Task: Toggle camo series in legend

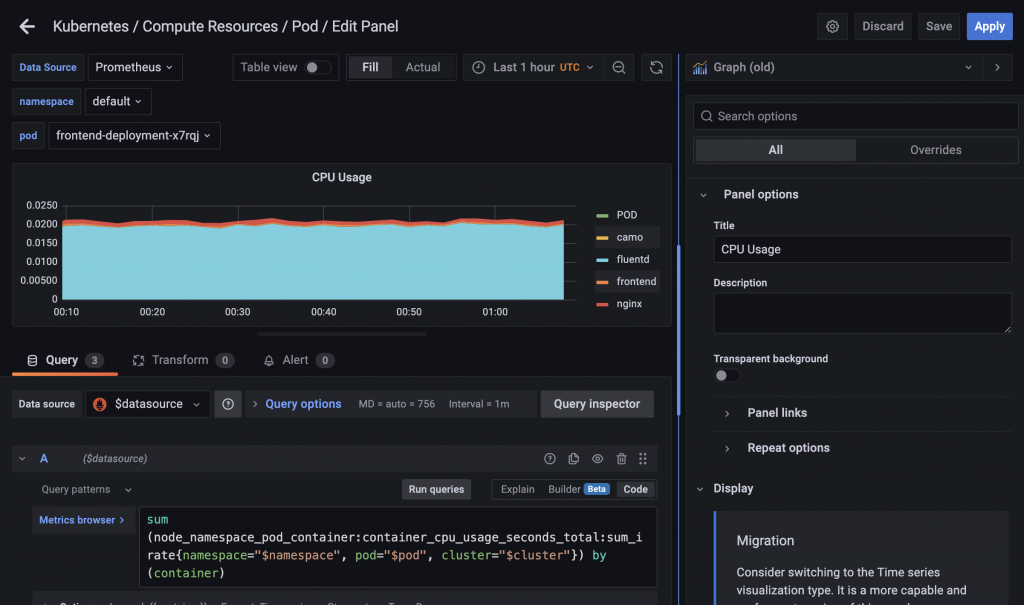Action: (x=630, y=237)
